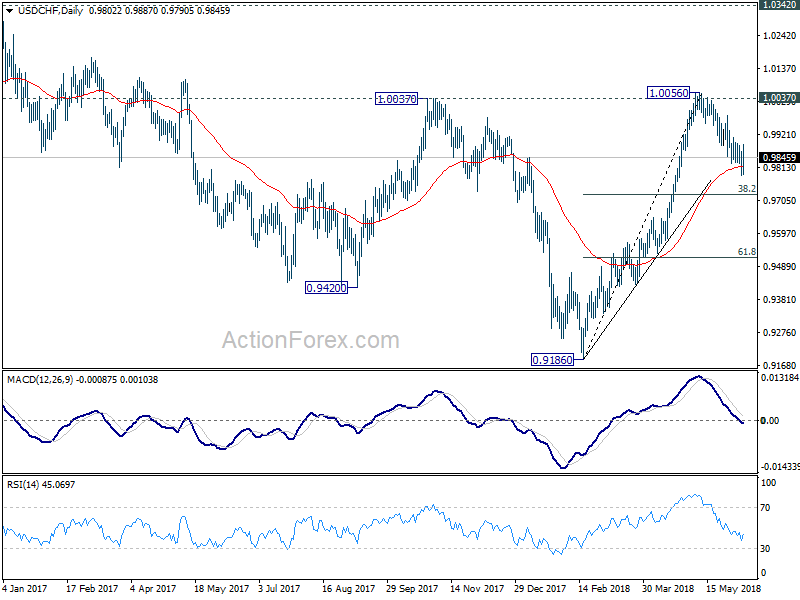Viewport: 800px width, 600px height.
Task: Click the current price tag 0.98459
Action: pyautogui.click(x=779, y=157)
